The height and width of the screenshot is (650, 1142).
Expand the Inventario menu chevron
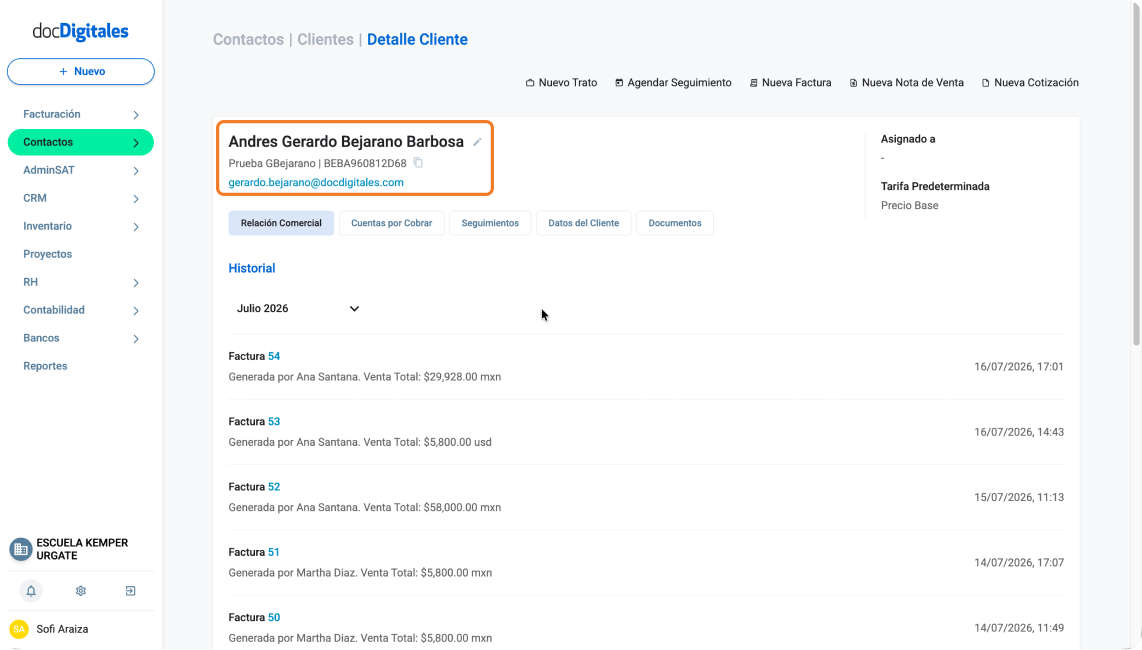click(x=136, y=227)
